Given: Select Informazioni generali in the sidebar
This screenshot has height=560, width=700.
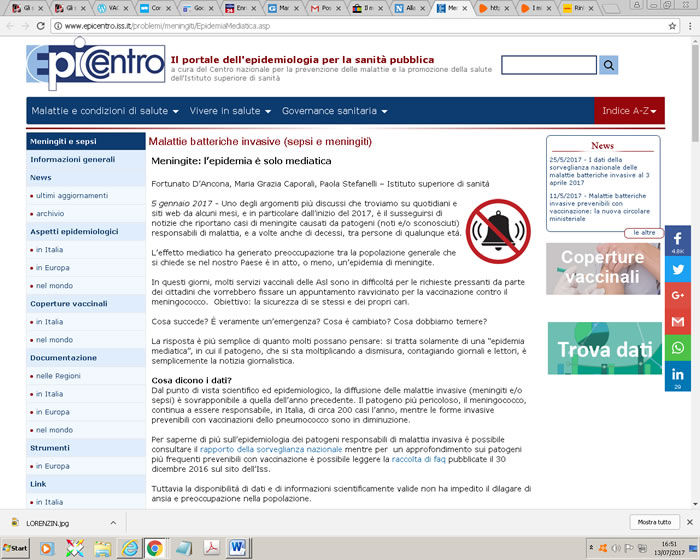Looking at the screenshot, I should (72, 159).
